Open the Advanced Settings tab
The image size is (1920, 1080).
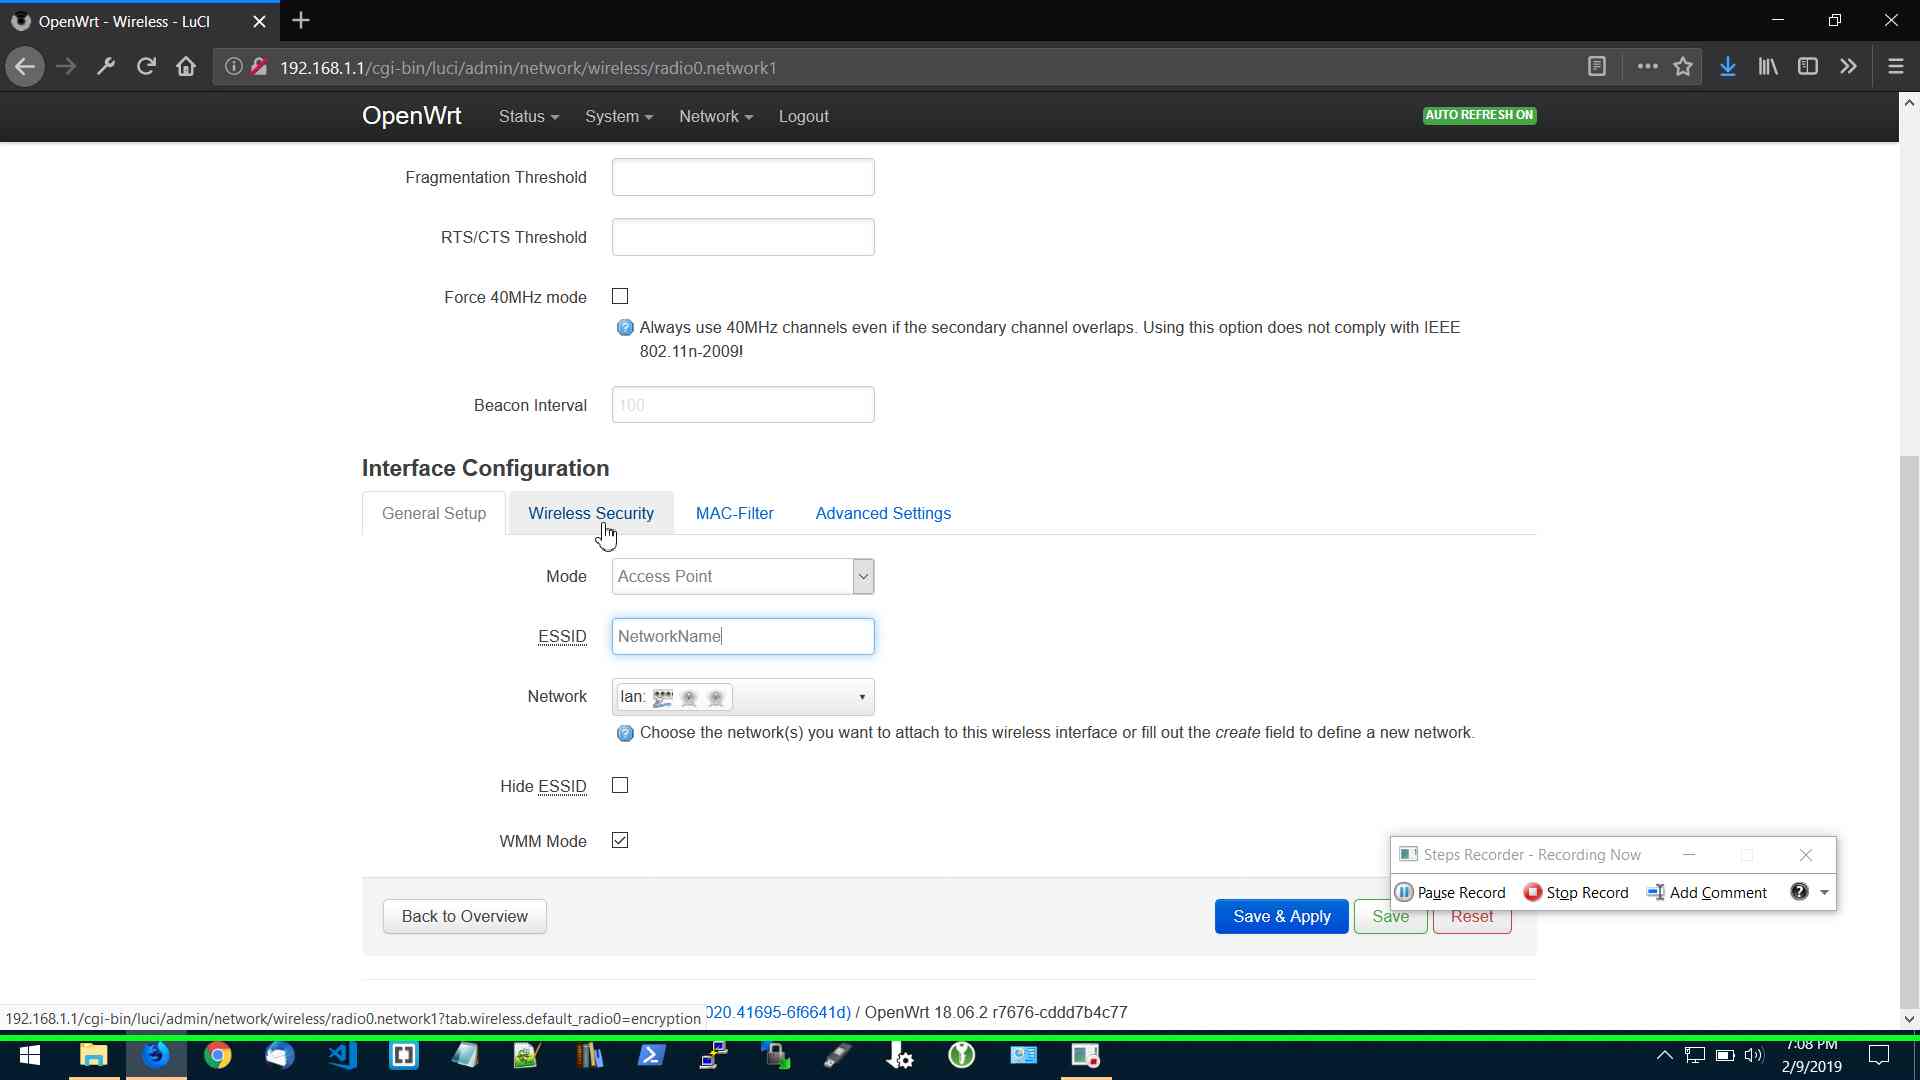point(882,513)
